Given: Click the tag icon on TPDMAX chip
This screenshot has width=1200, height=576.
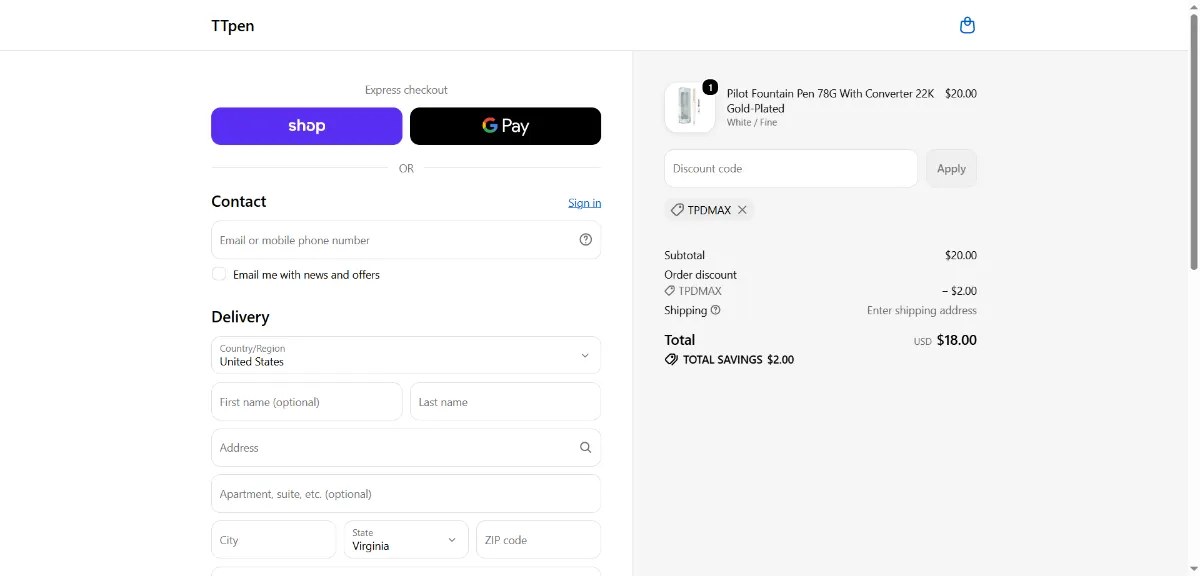Looking at the screenshot, I should coord(677,210).
